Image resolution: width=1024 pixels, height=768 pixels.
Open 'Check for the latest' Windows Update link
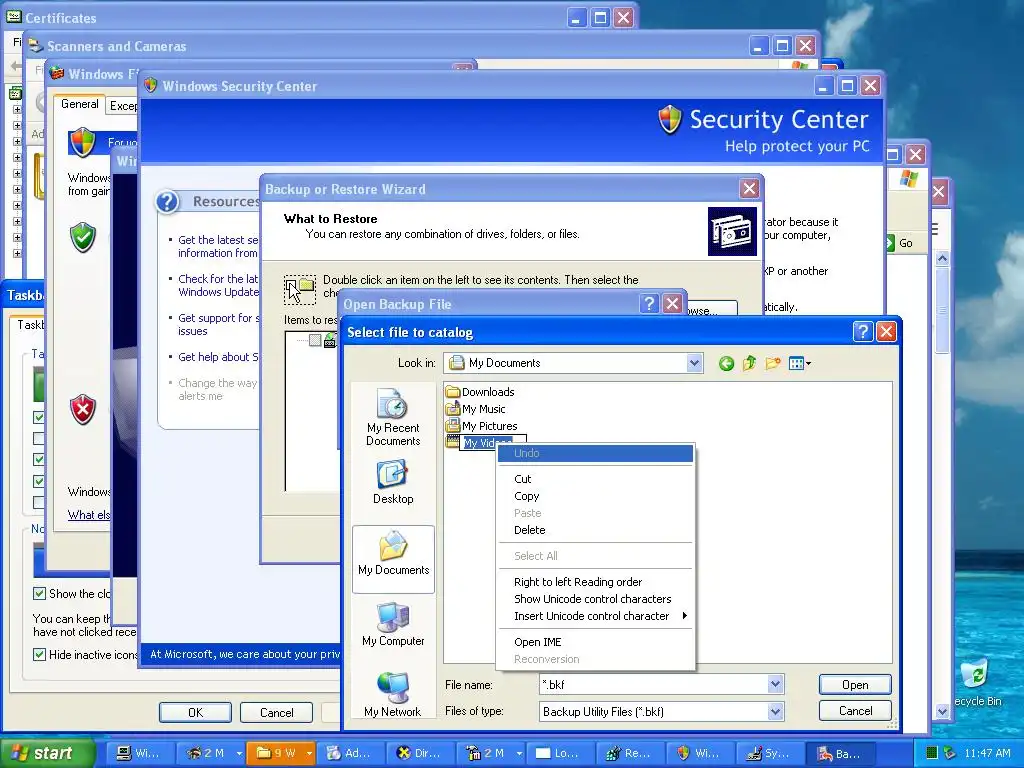[218, 285]
